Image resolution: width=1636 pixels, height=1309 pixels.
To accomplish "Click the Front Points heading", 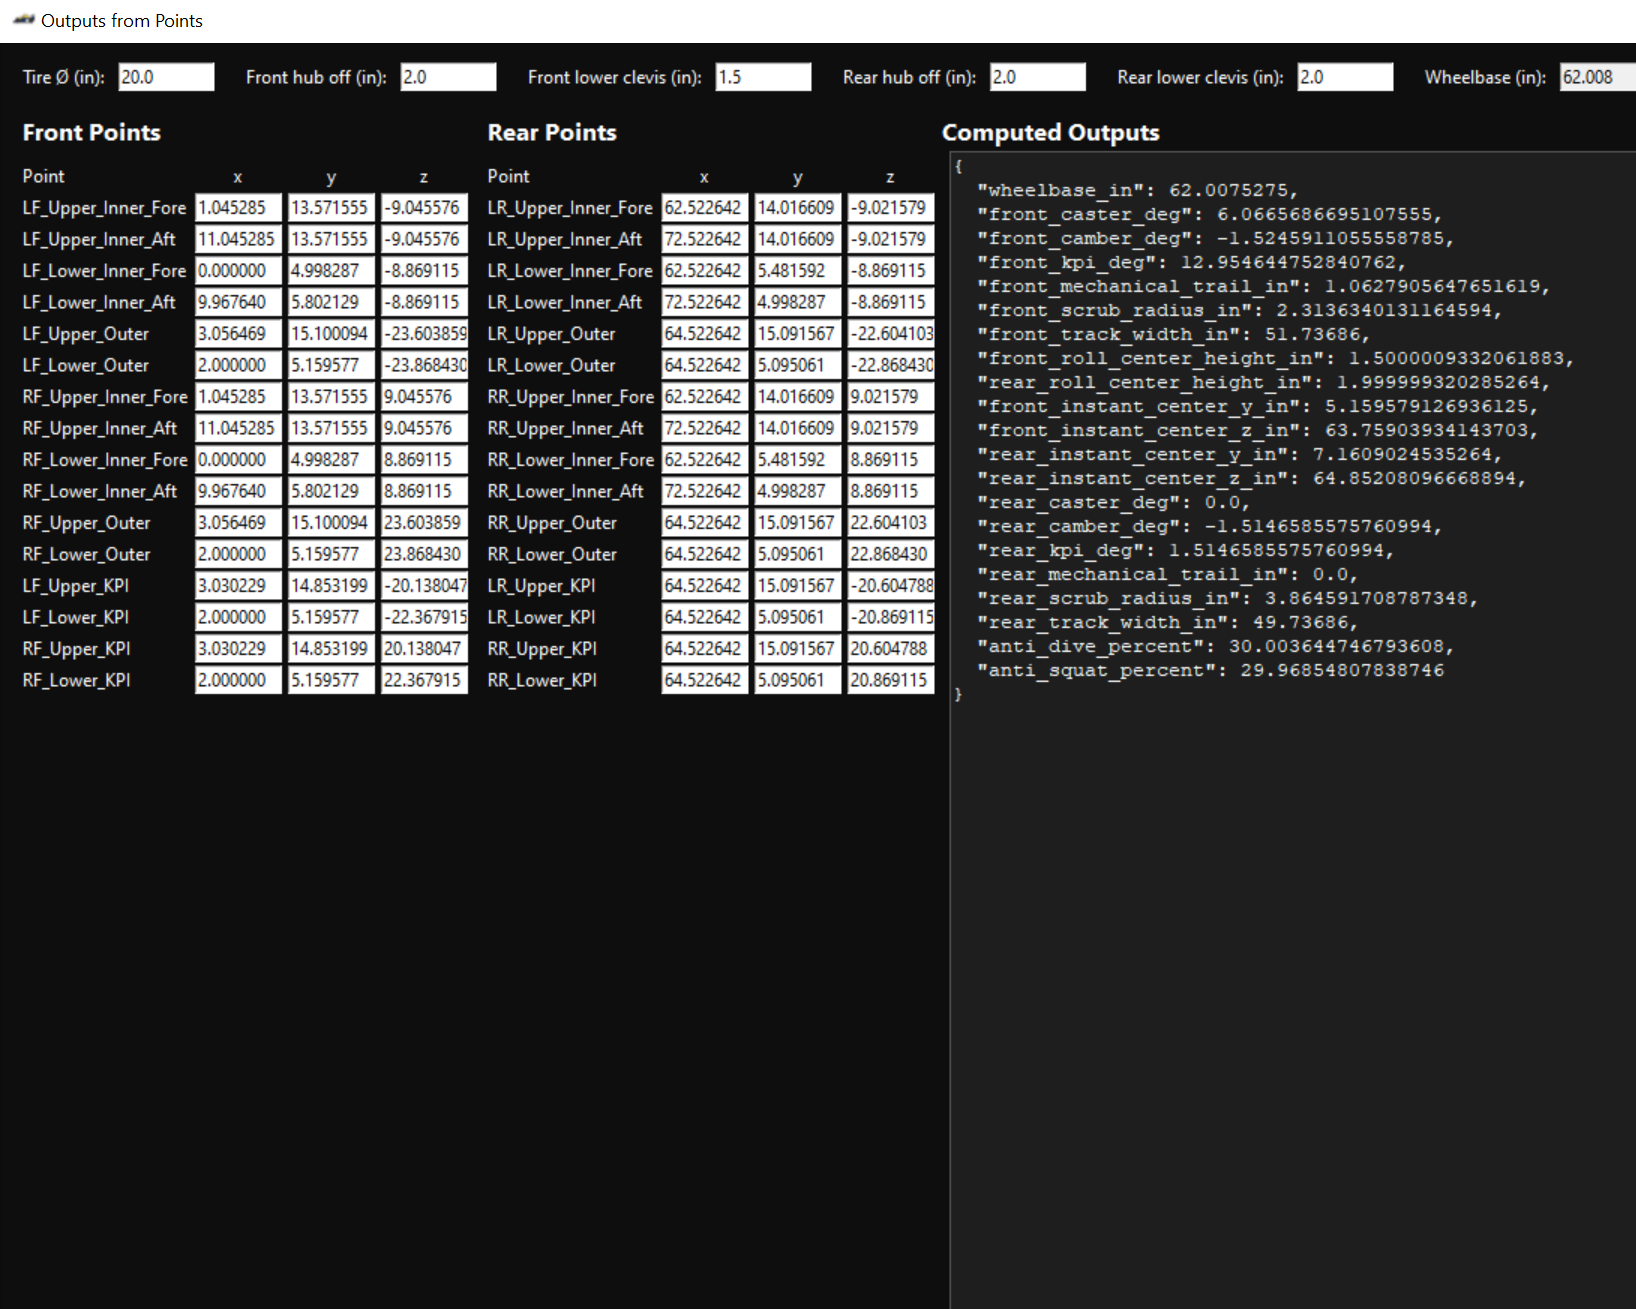I will click(x=92, y=133).
